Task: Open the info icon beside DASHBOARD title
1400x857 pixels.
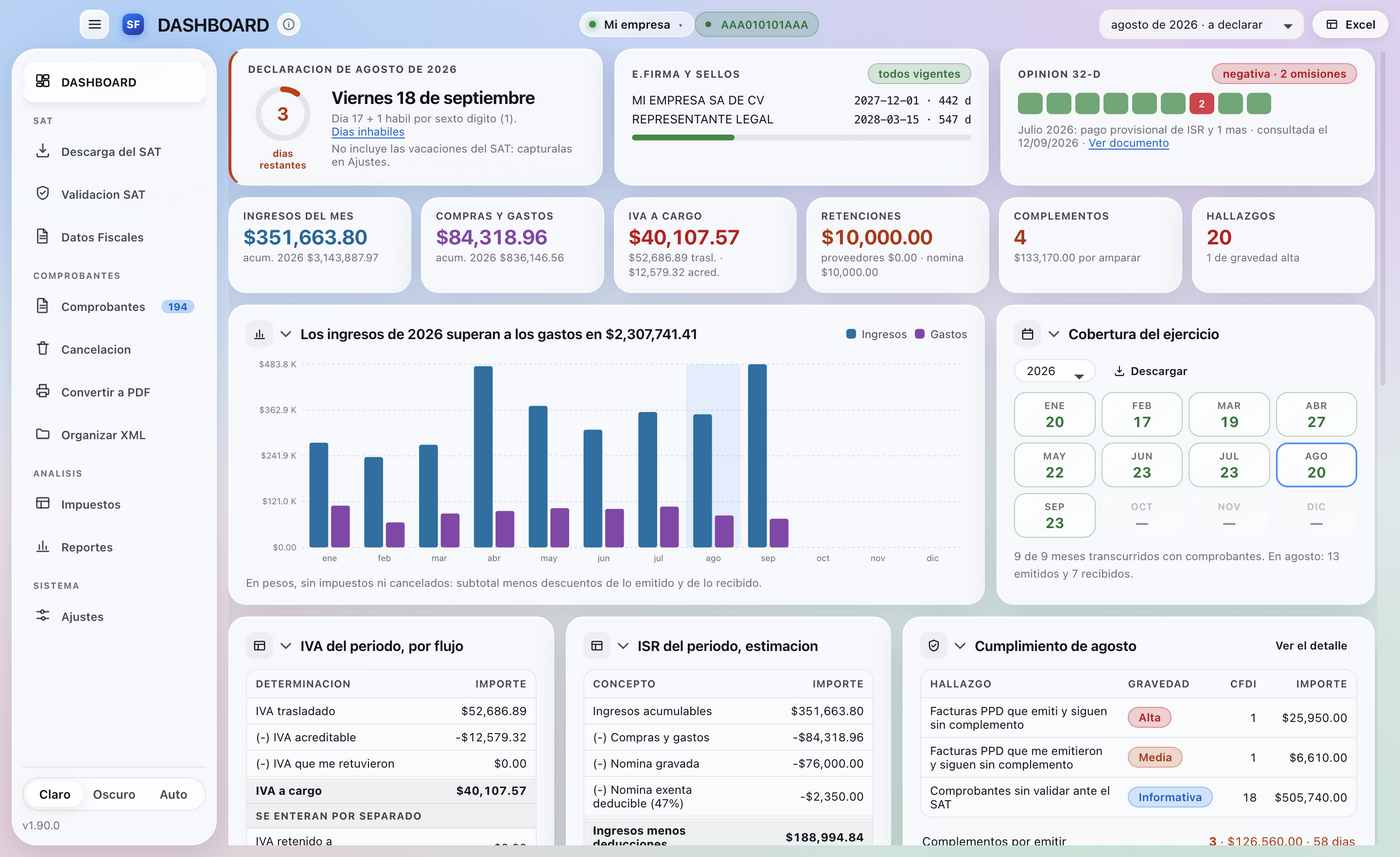Action: 289,25
